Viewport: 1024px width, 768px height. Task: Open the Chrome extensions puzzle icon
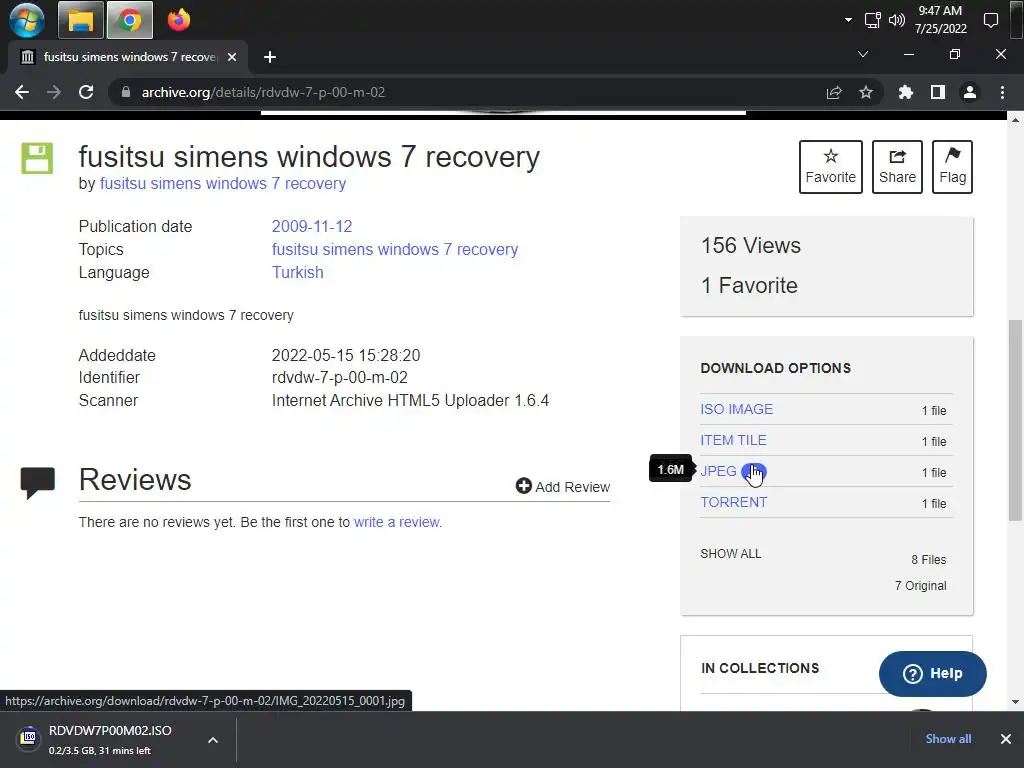tap(905, 93)
